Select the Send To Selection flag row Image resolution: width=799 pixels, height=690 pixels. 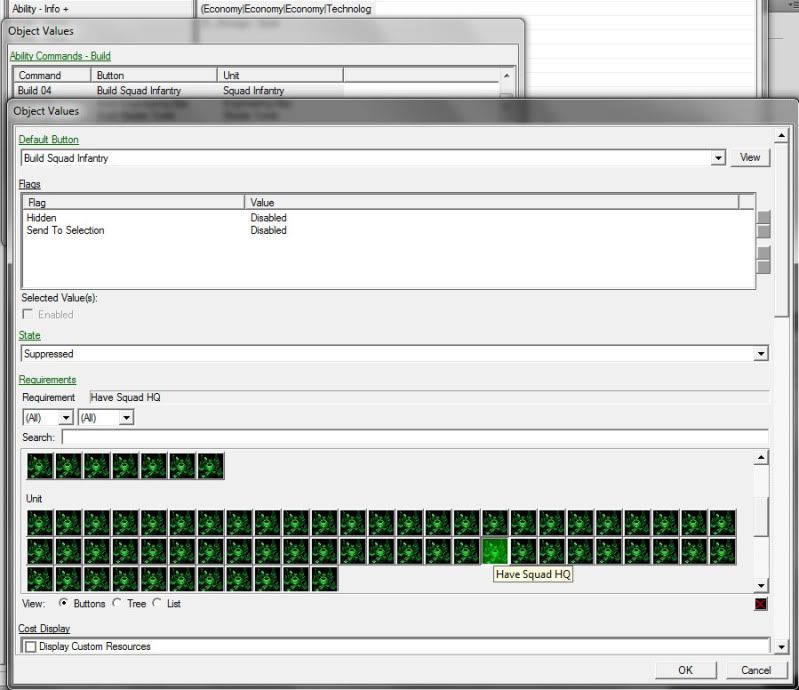(x=389, y=230)
